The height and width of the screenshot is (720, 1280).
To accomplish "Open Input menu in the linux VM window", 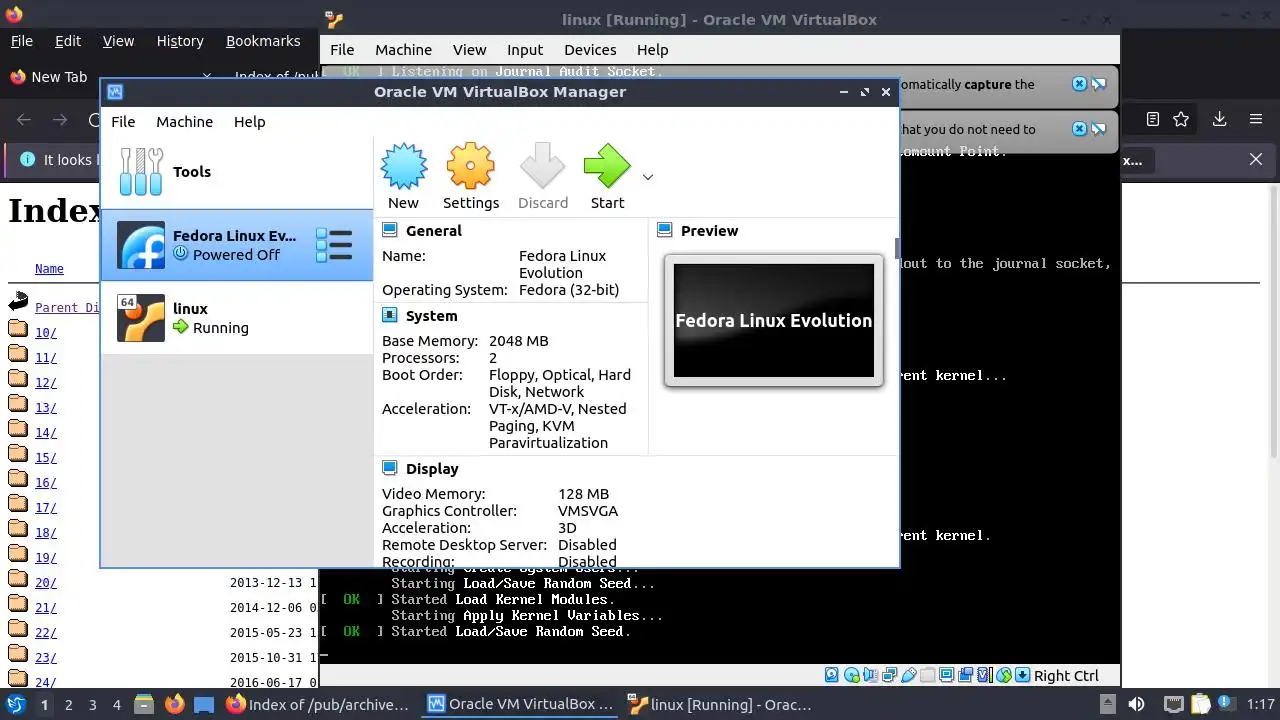I will click(x=525, y=49).
